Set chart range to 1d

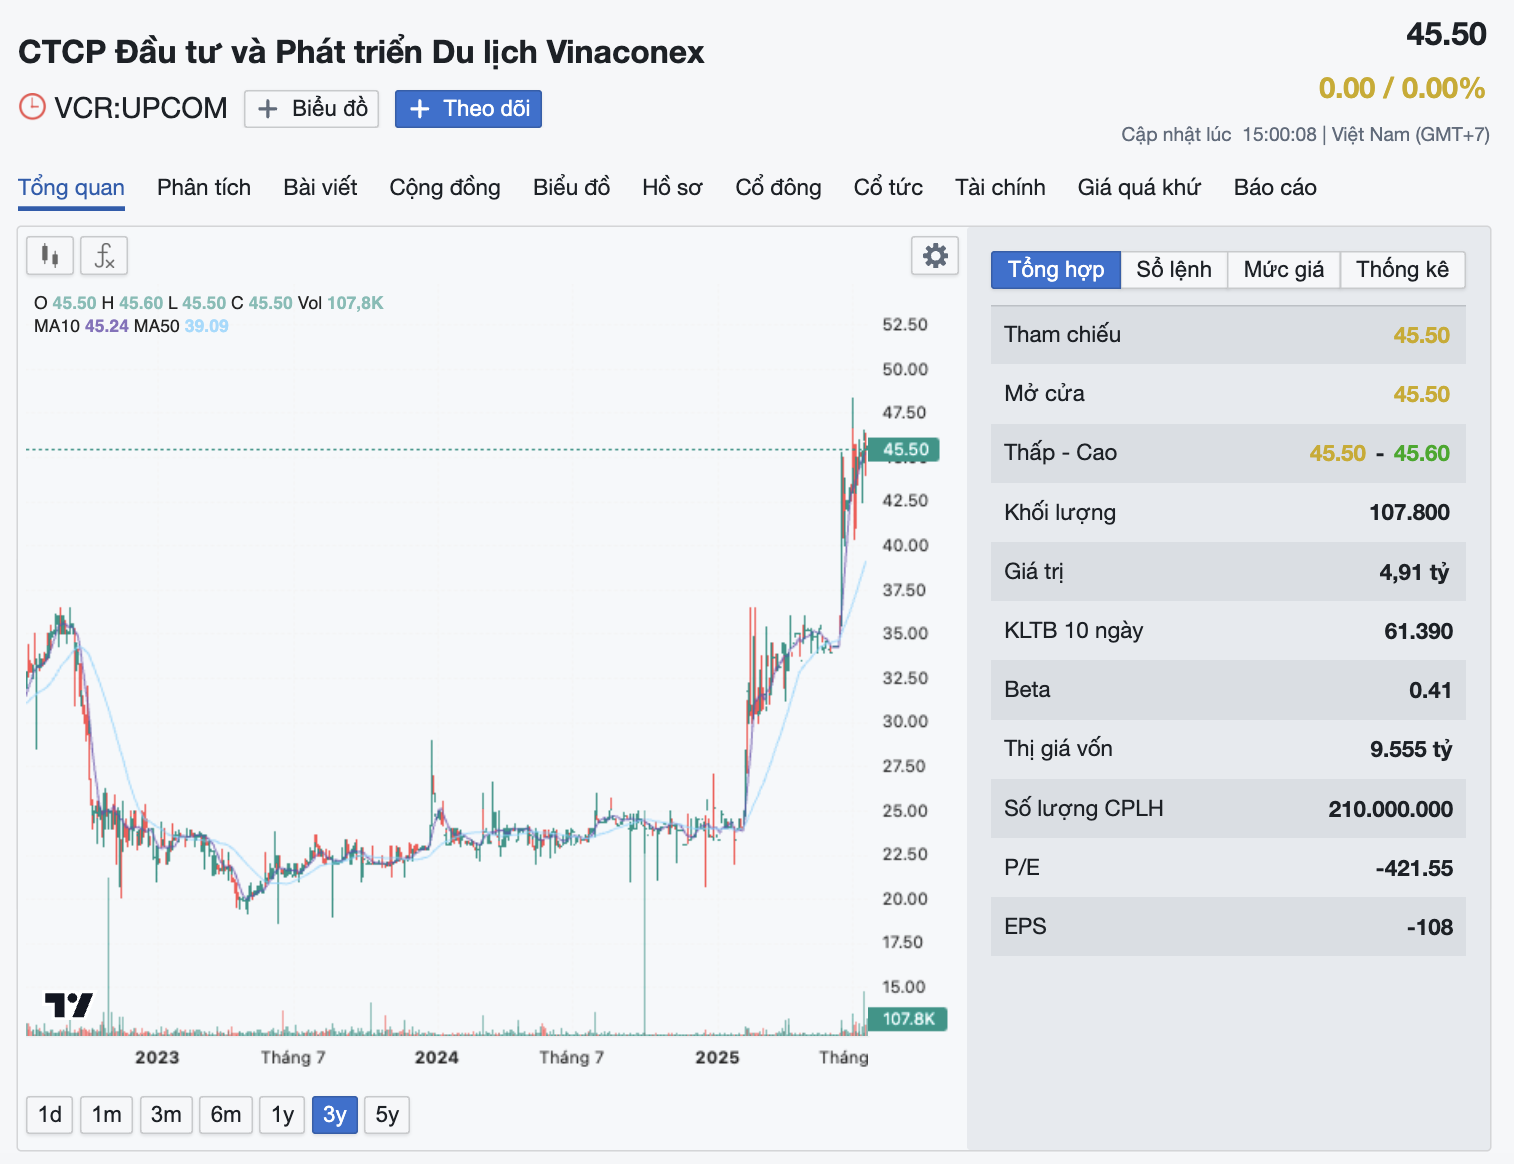click(x=50, y=1115)
